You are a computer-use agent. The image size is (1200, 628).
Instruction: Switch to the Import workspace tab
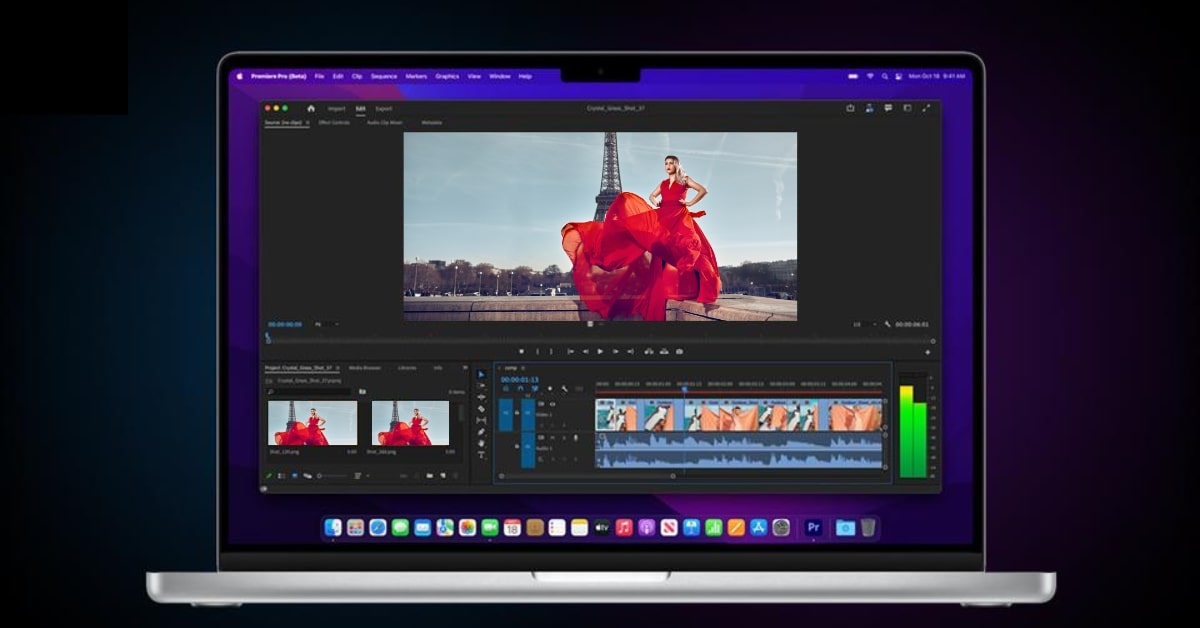[337, 108]
